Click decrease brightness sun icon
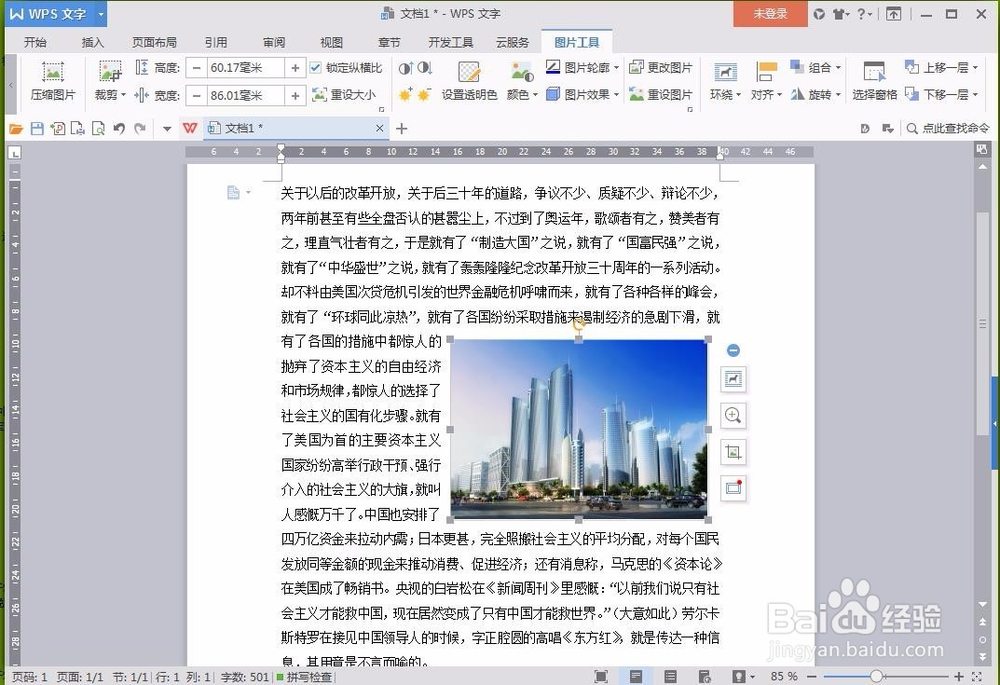Image resolution: width=1000 pixels, height=685 pixels. 424,95
